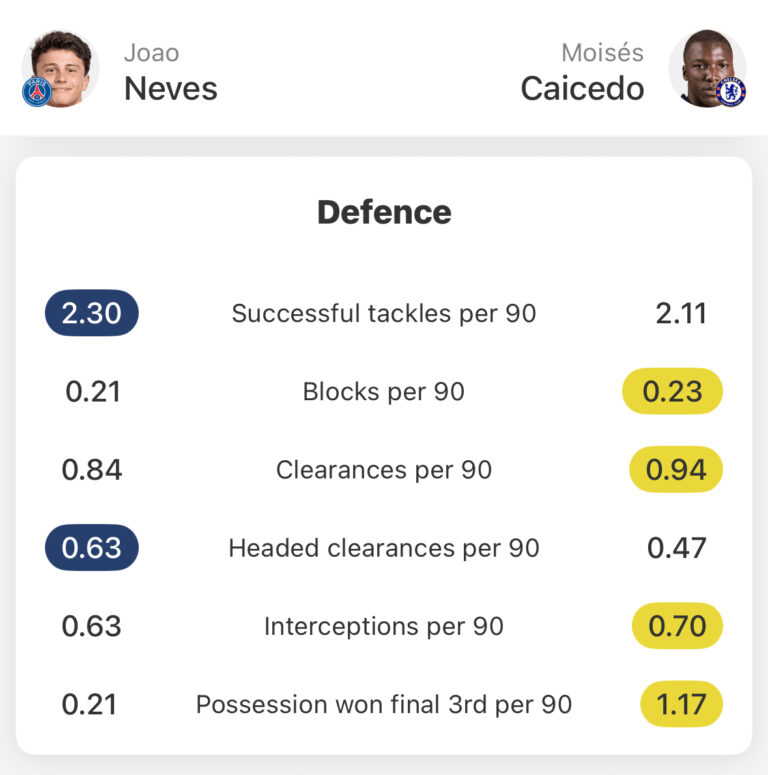
Task: Click the Successful tackles per 90 label
Action: (384, 313)
